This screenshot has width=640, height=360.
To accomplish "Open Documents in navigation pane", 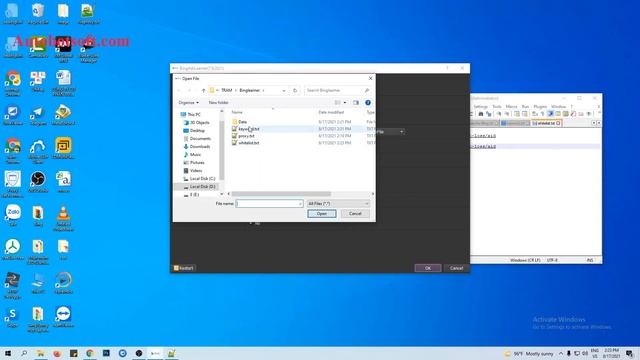I will [x=197, y=139].
